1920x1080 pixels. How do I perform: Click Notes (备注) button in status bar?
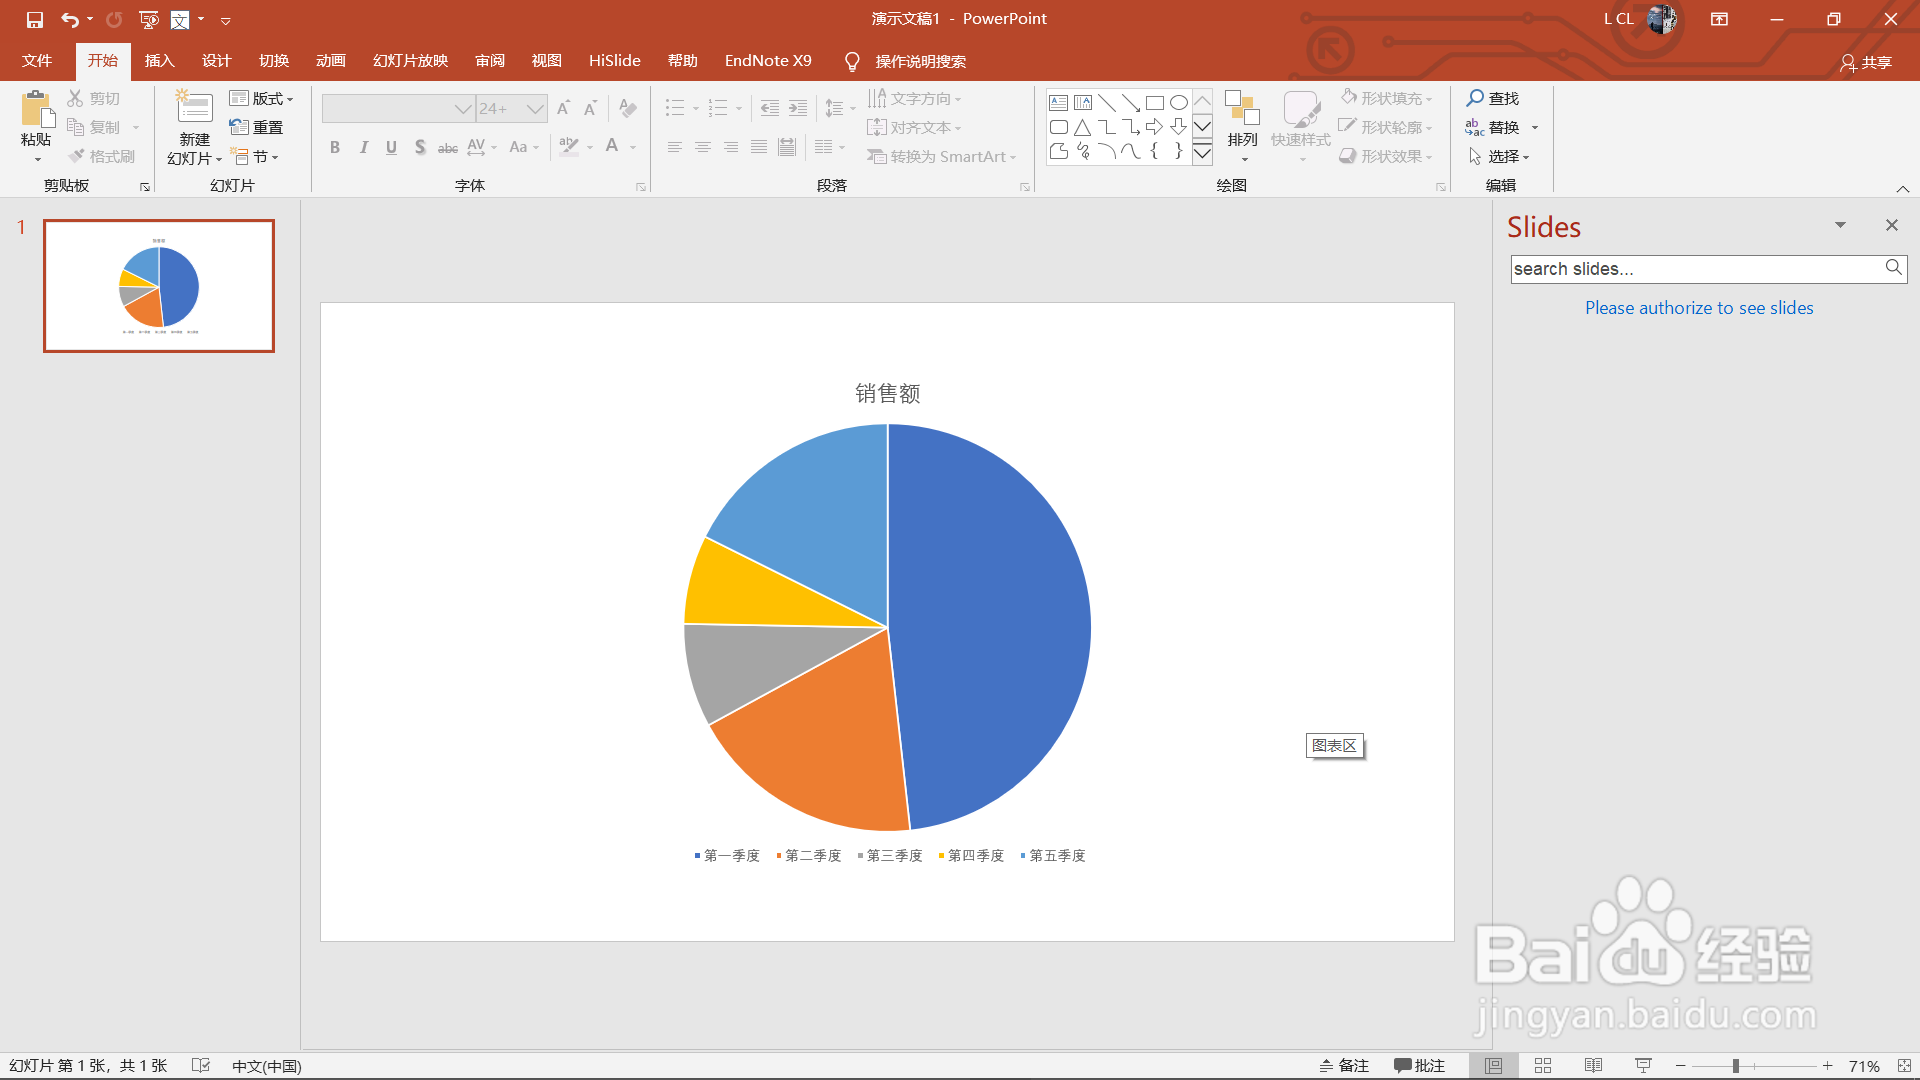[x=1344, y=1066]
